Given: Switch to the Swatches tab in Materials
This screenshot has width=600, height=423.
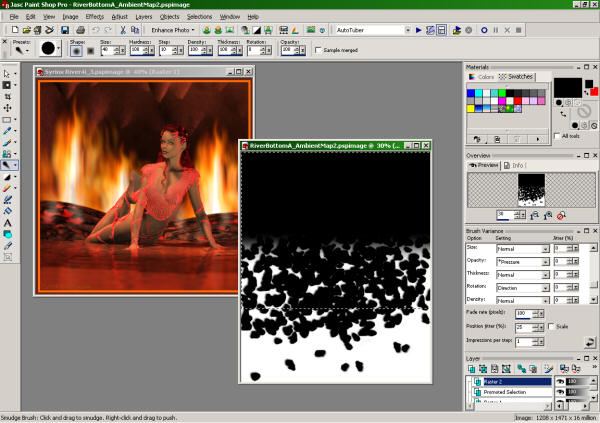Looking at the screenshot, I should [516, 77].
